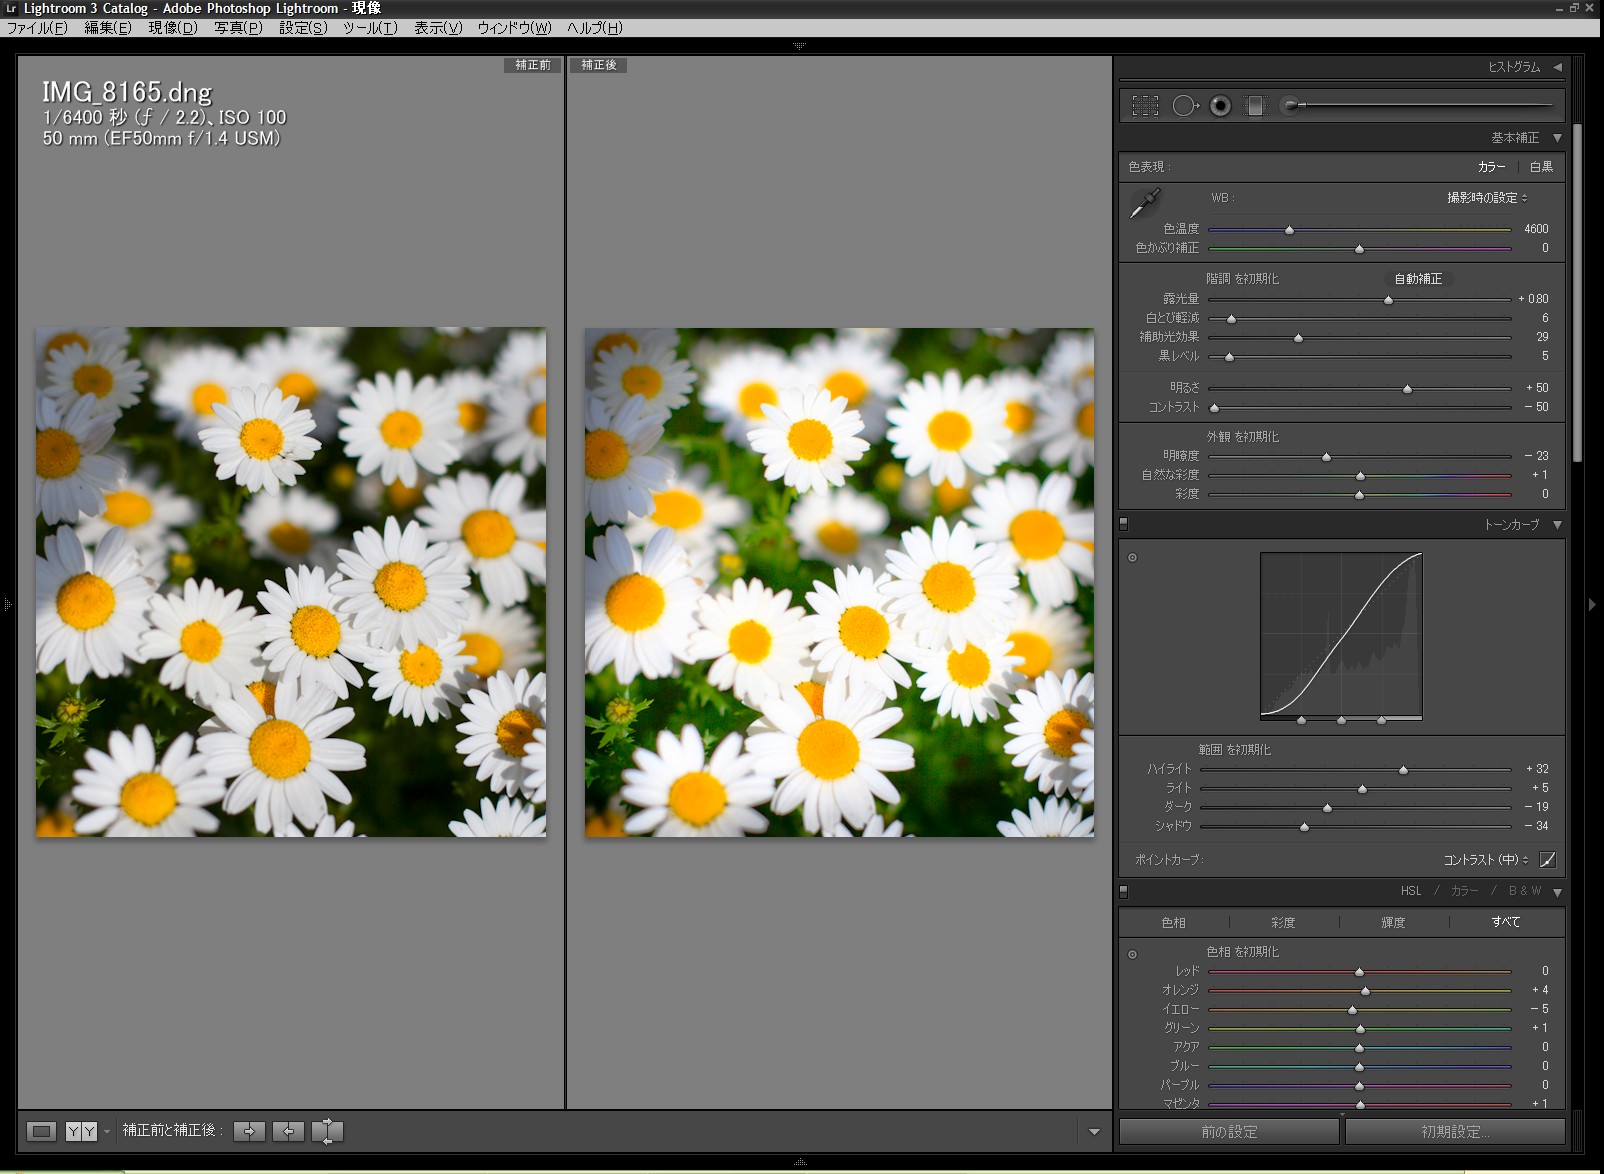Switch to Loupe view in toolbar

click(x=41, y=1131)
